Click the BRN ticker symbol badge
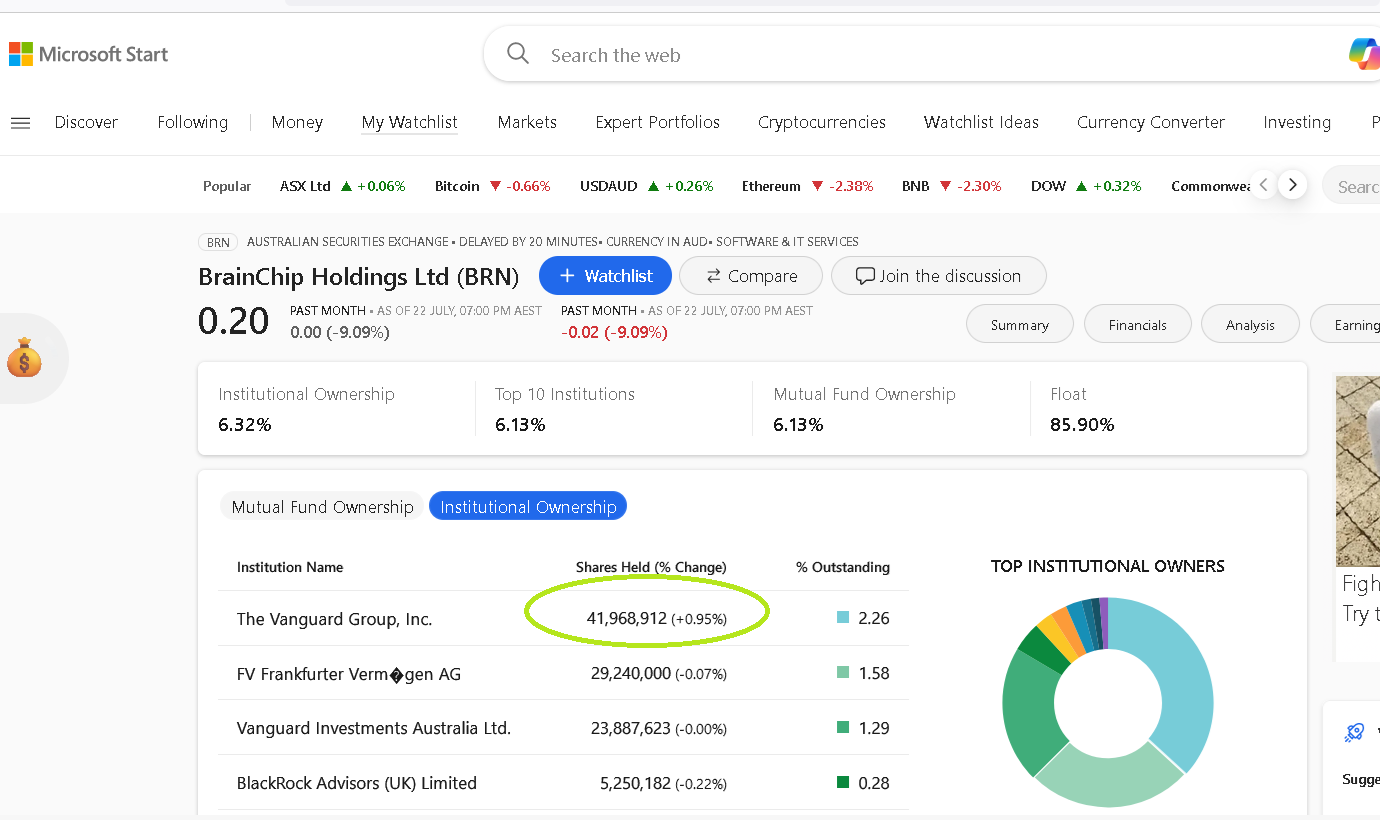 tap(218, 242)
